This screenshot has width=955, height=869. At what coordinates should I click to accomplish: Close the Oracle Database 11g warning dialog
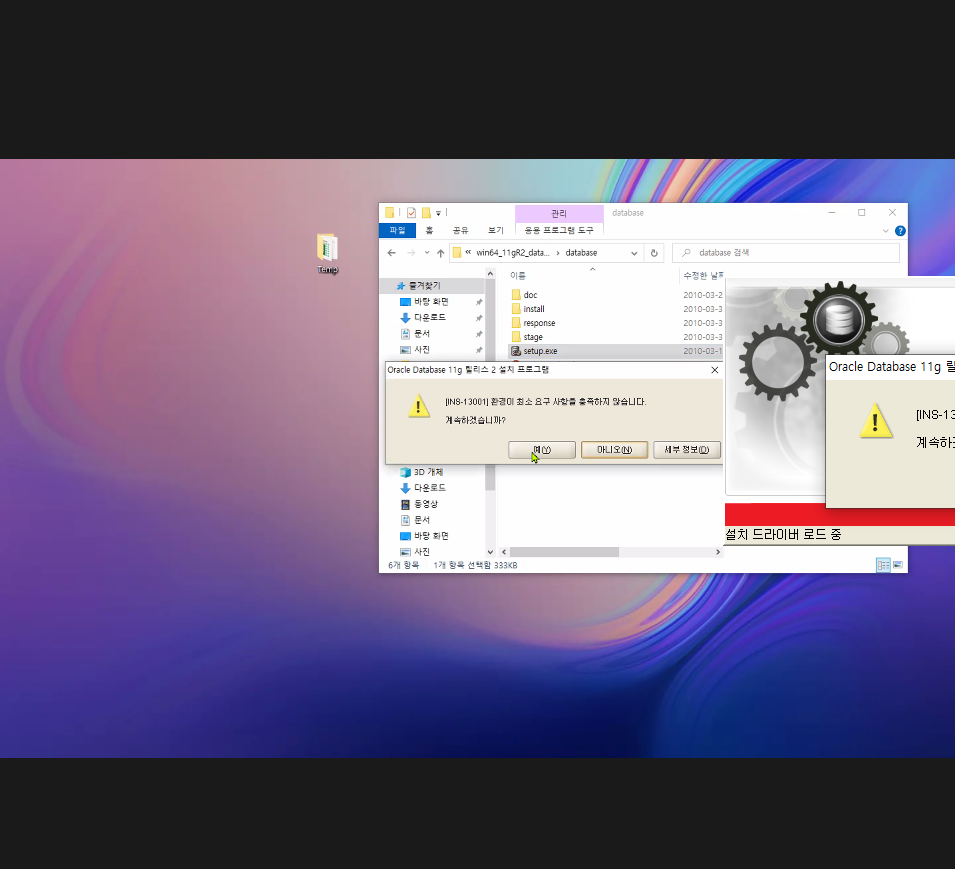coord(714,370)
